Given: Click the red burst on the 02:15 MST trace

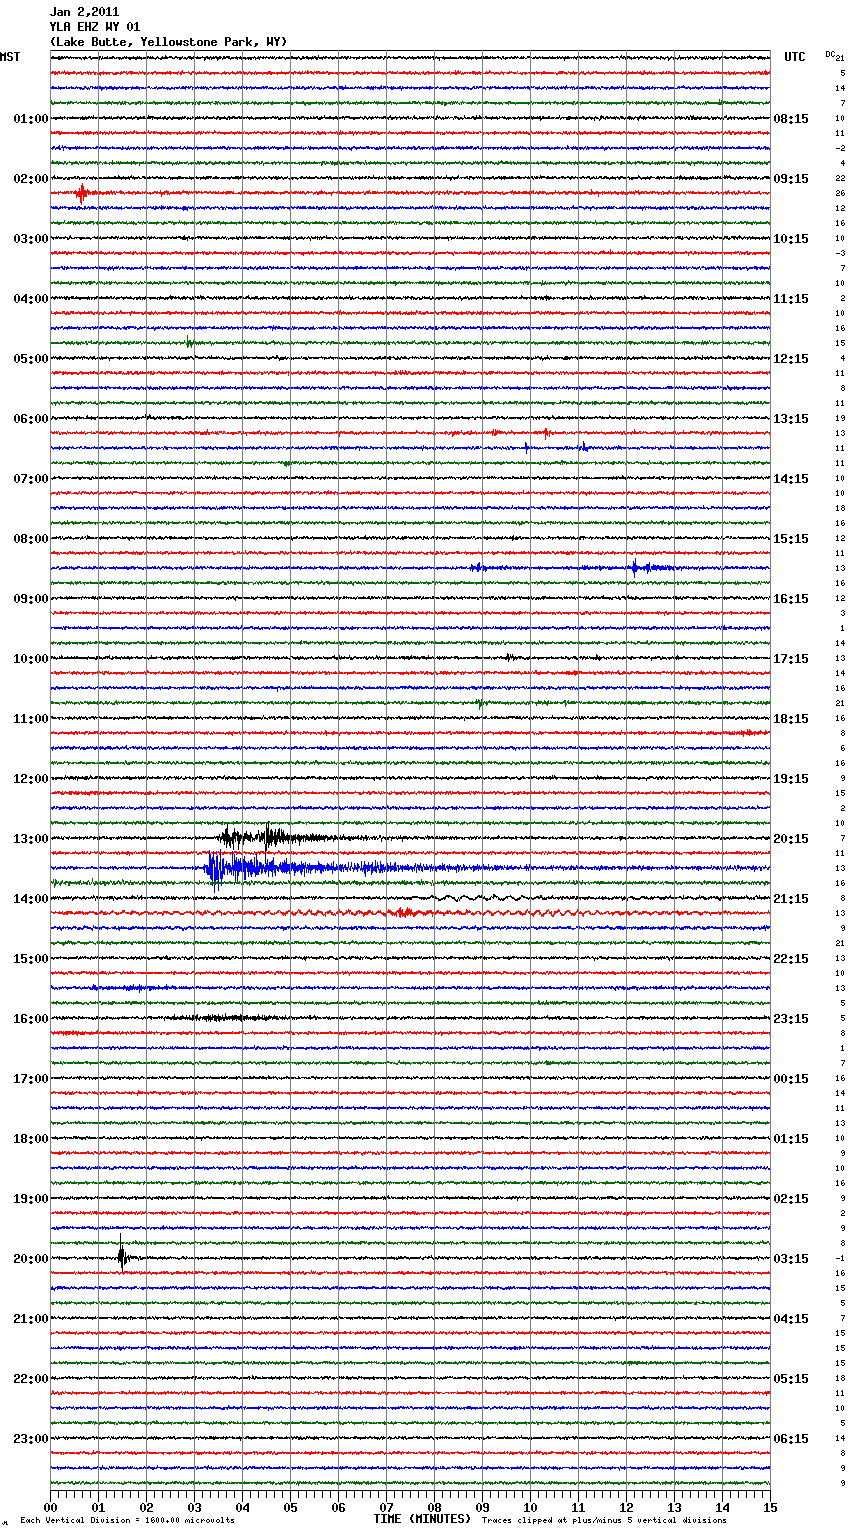Looking at the screenshot, I should (82, 193).
